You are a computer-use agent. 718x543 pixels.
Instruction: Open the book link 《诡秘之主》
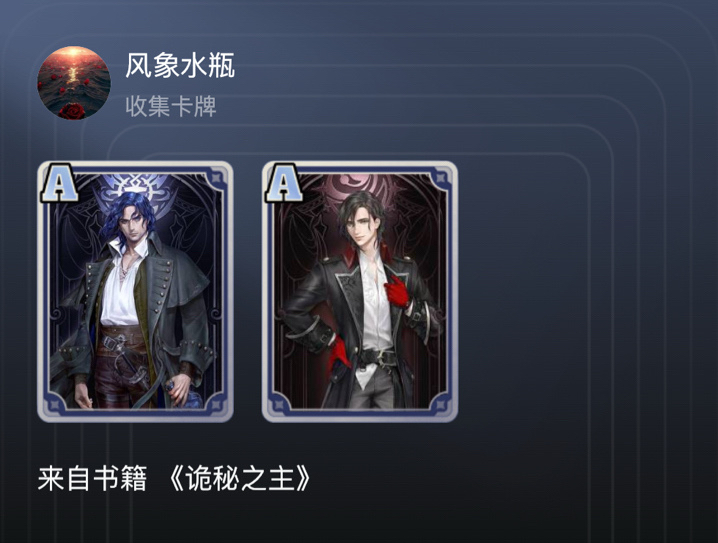click(x=239, y=478)
